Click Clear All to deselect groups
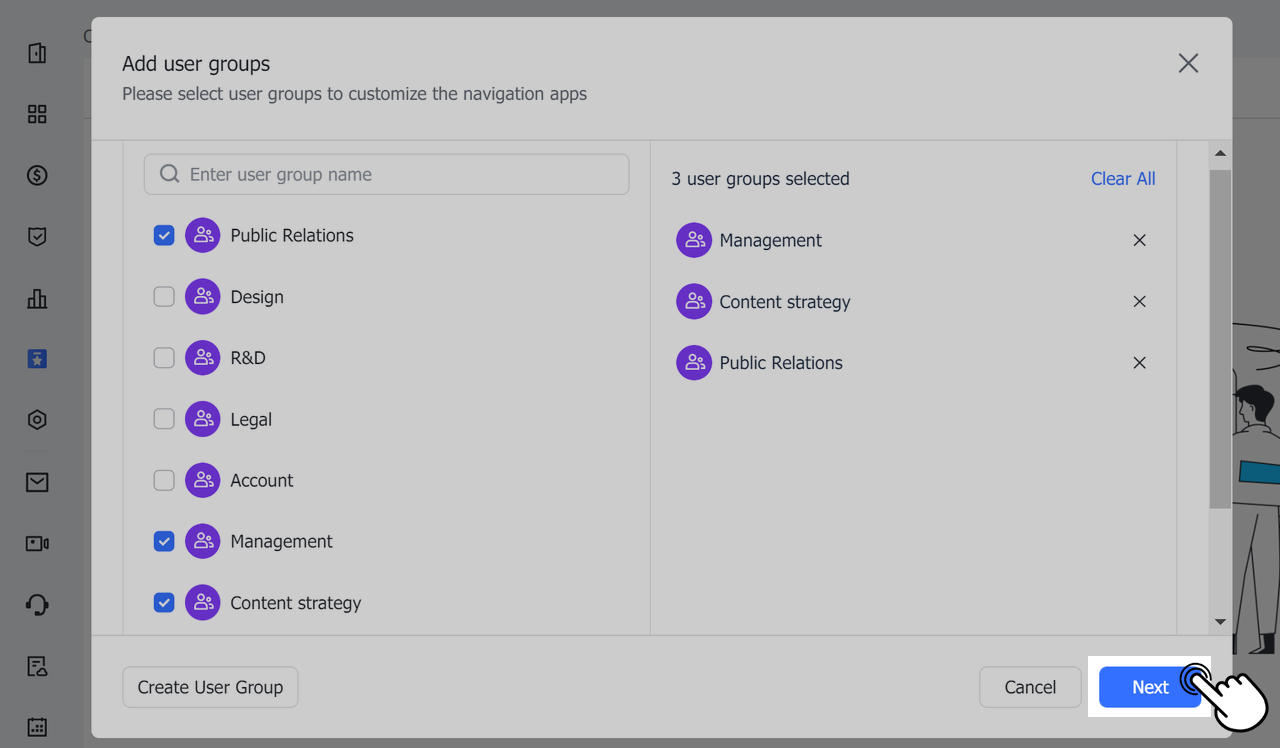1280x748 pixels. tap(1122, 178)
